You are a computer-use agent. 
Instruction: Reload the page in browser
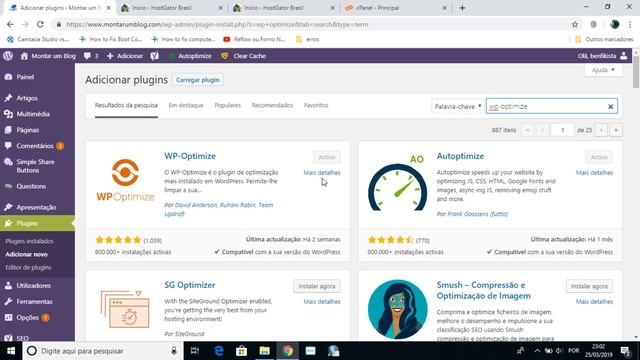[40, 24]
